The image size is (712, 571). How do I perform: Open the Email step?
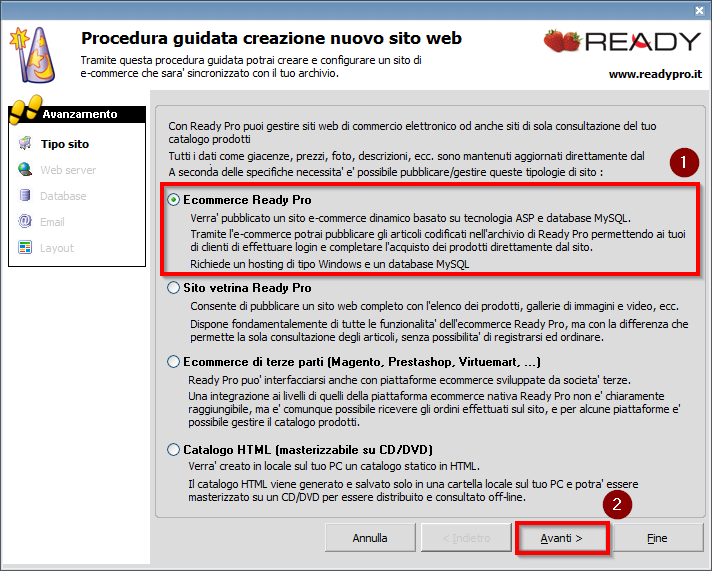click(x=52, y=222)
